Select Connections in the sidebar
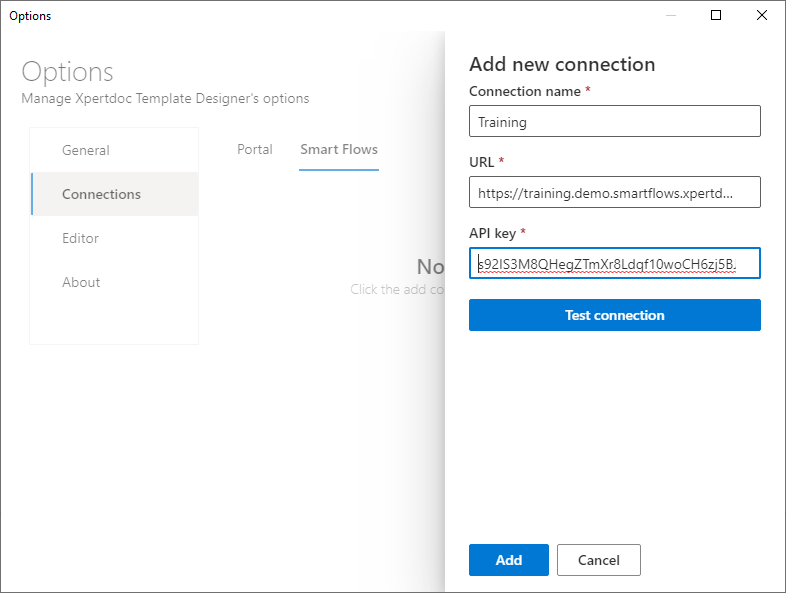Viewport: 786px width, 593px height. coord(114,194)
